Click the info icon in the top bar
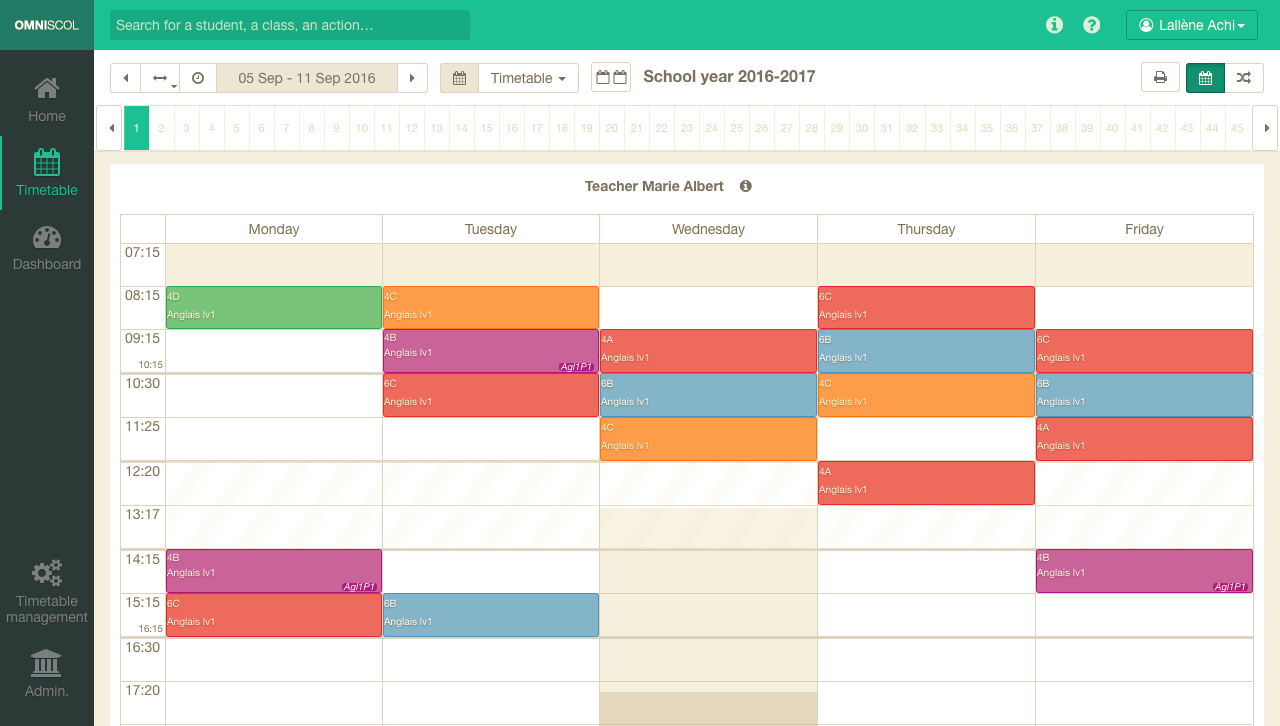This screenshot has height=726, width=1280. pos(1054,25)
